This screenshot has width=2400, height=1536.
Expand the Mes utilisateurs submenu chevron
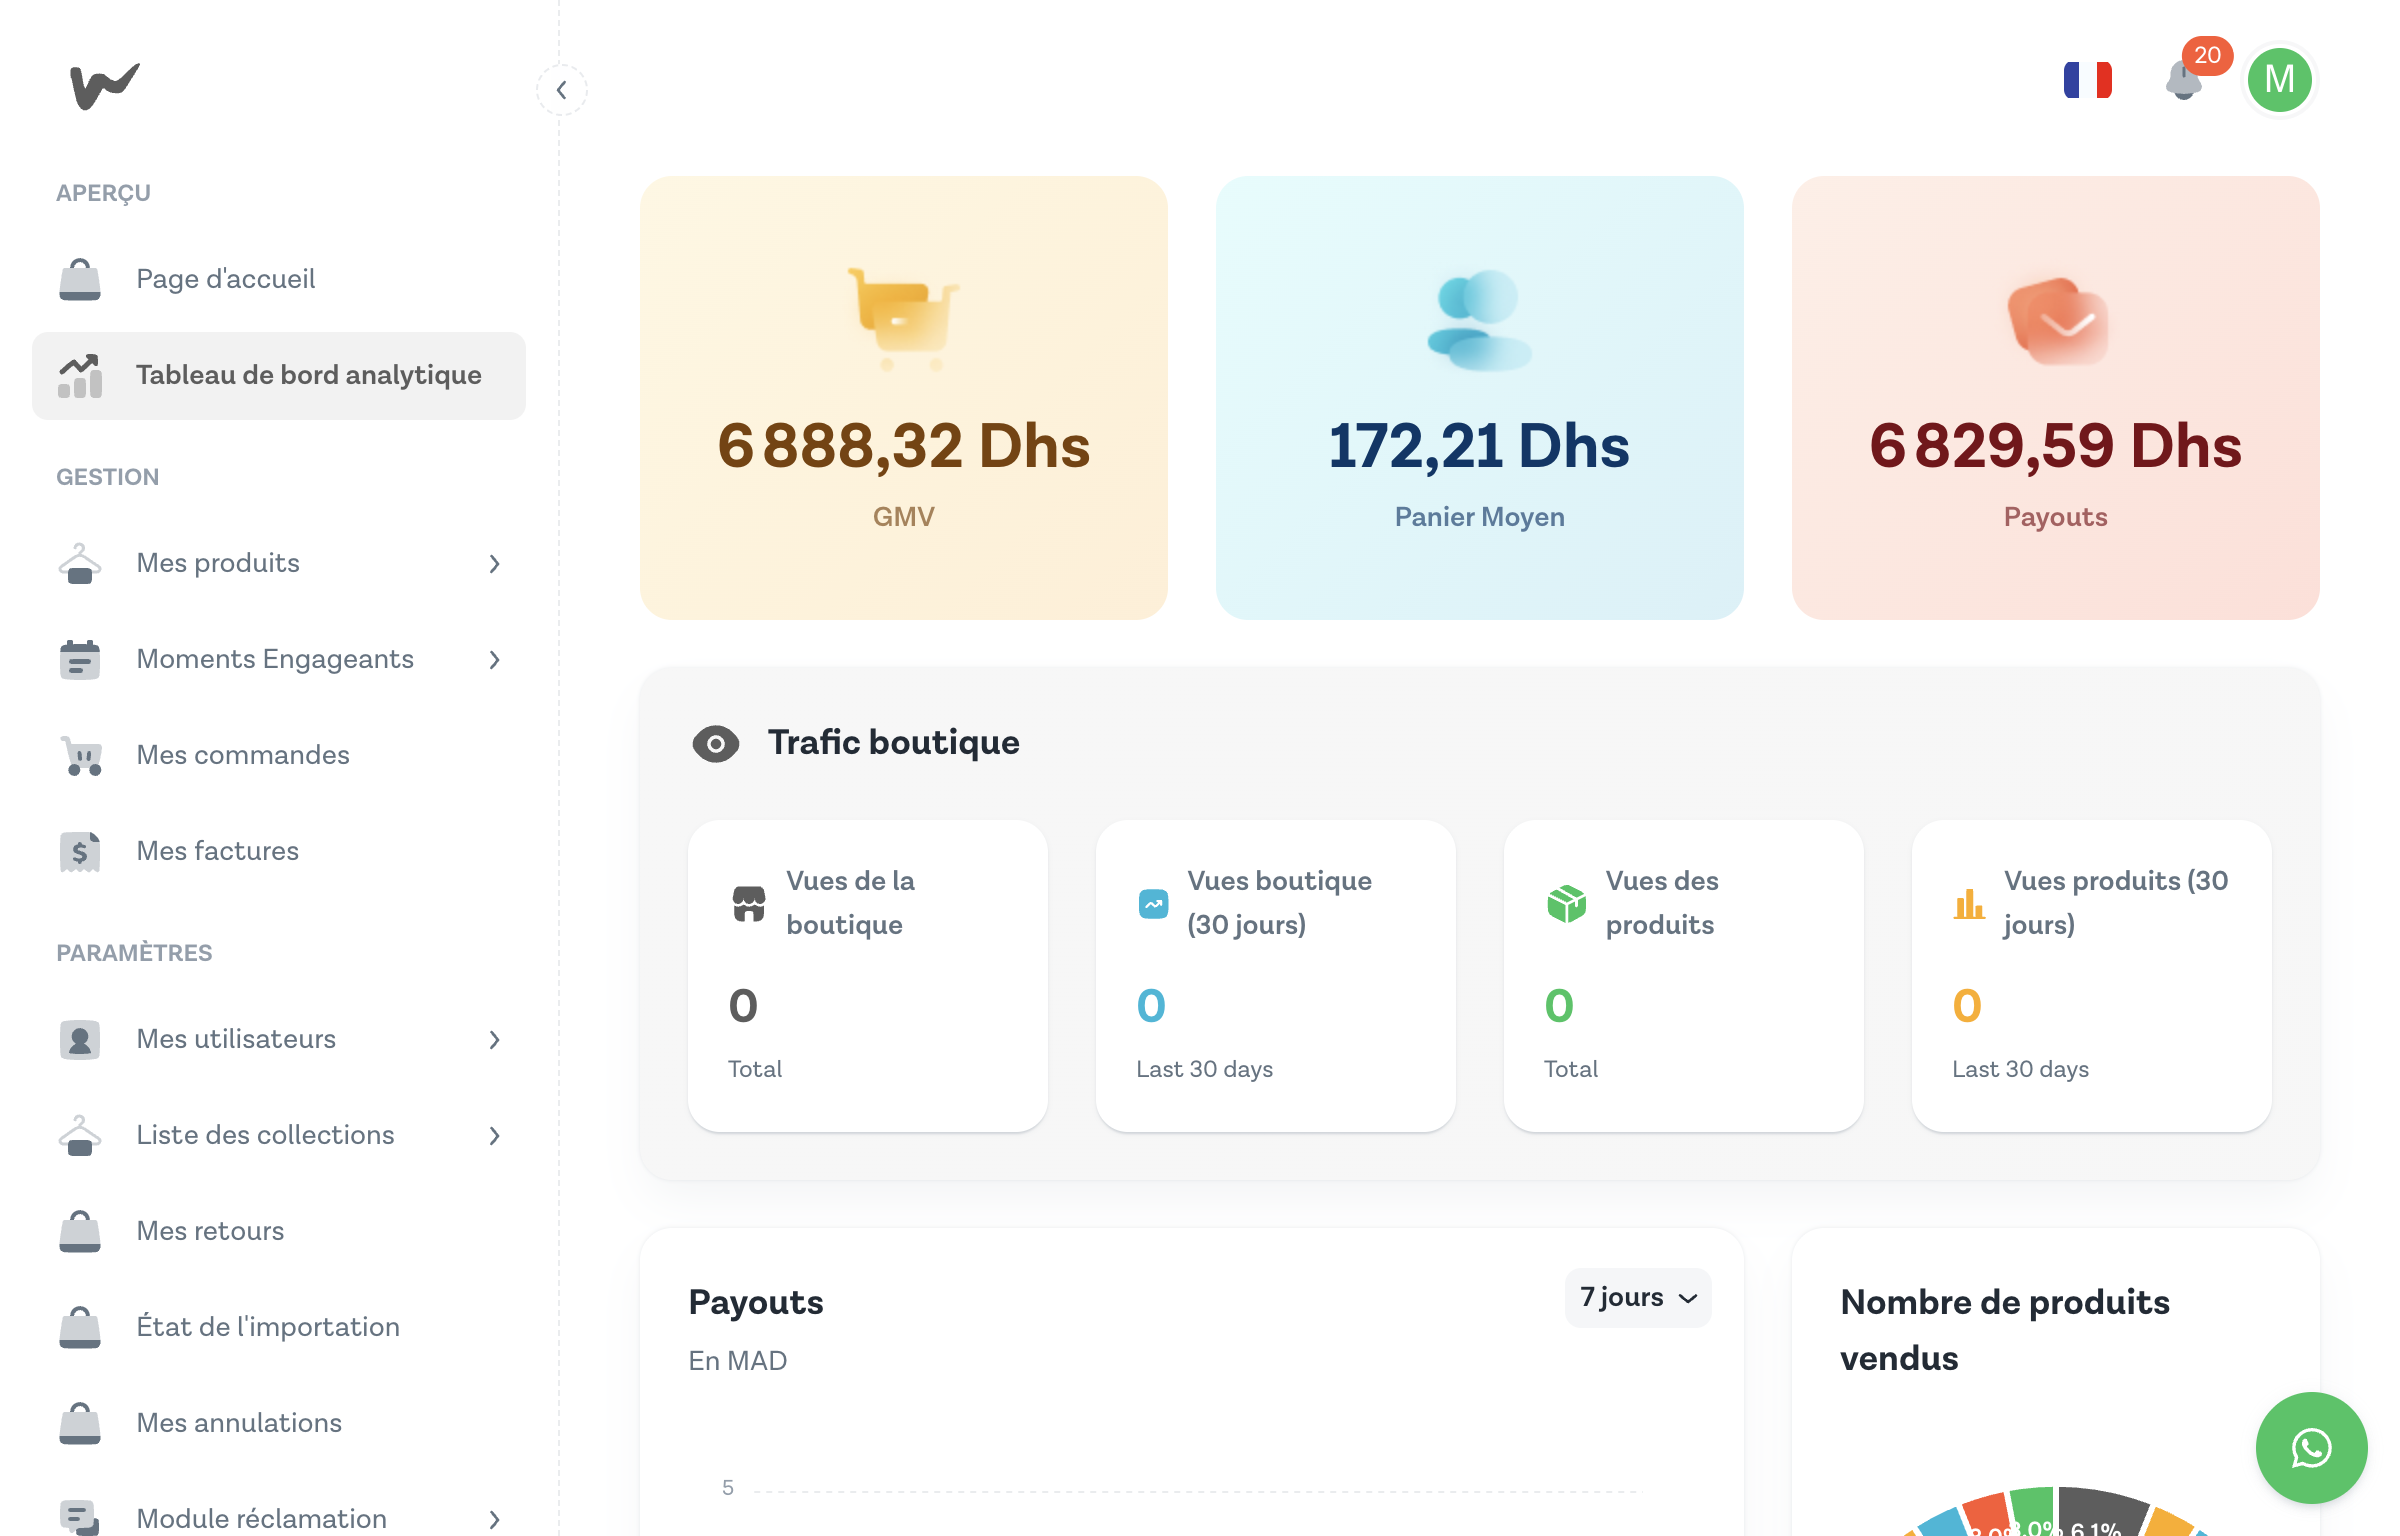494,1040
